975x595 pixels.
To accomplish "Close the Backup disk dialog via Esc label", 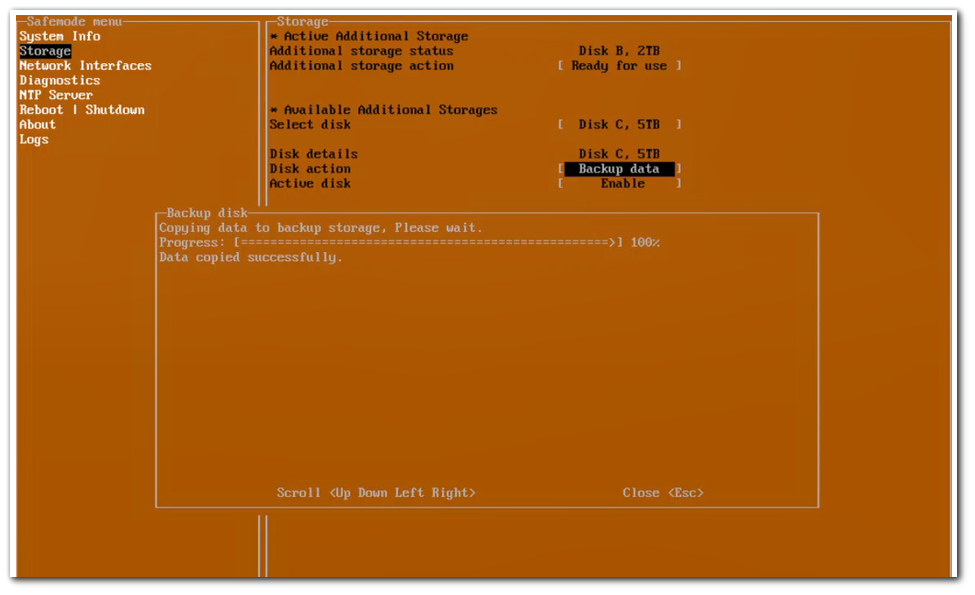I will 662,493.
